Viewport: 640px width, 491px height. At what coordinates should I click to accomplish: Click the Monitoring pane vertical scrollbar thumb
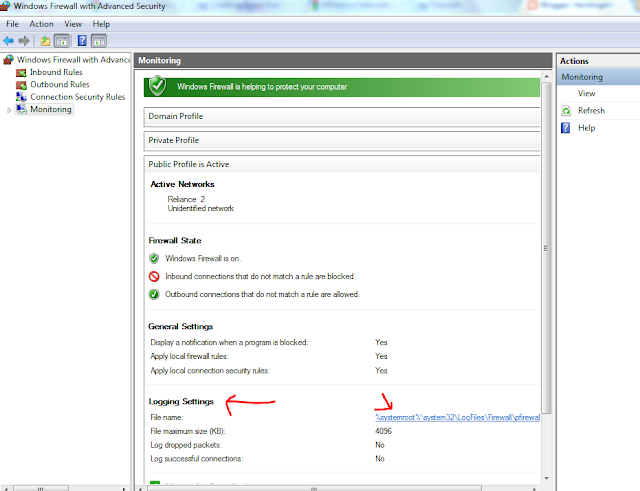tap(546, 248)
